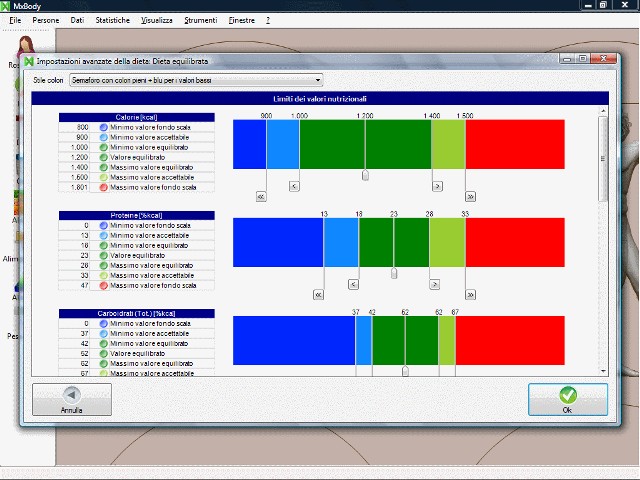Click the Calorie equilibrato slider thumb

(365, 175)
